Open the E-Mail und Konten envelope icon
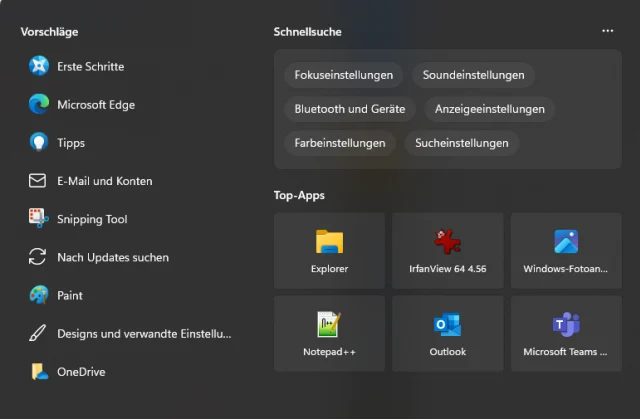Image resolution: width=640 pixels, height=419 pixels. click(38, 181)
